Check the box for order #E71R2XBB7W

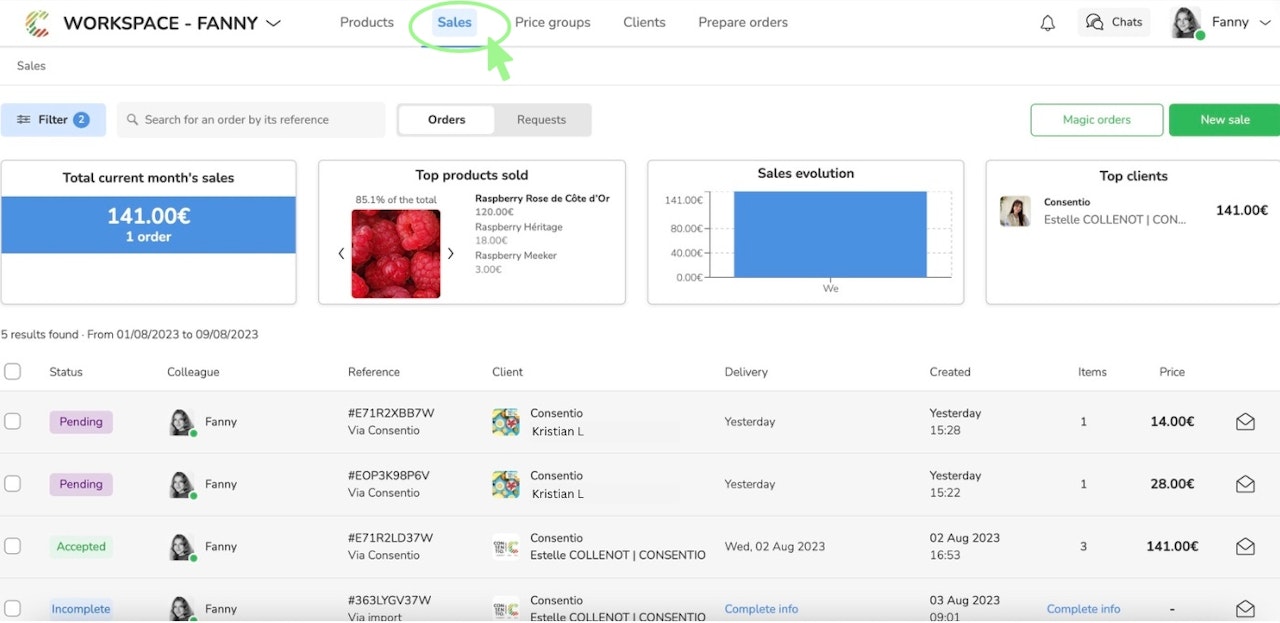12,421
